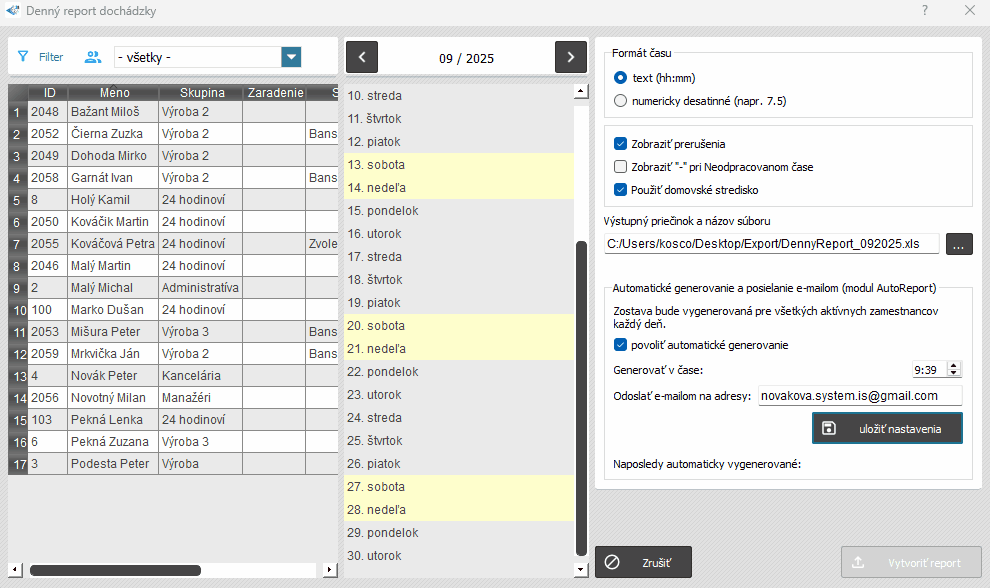Click the Filter funnel icon
This screenshot has width=990, height=588.
click(x=23, y=57)
